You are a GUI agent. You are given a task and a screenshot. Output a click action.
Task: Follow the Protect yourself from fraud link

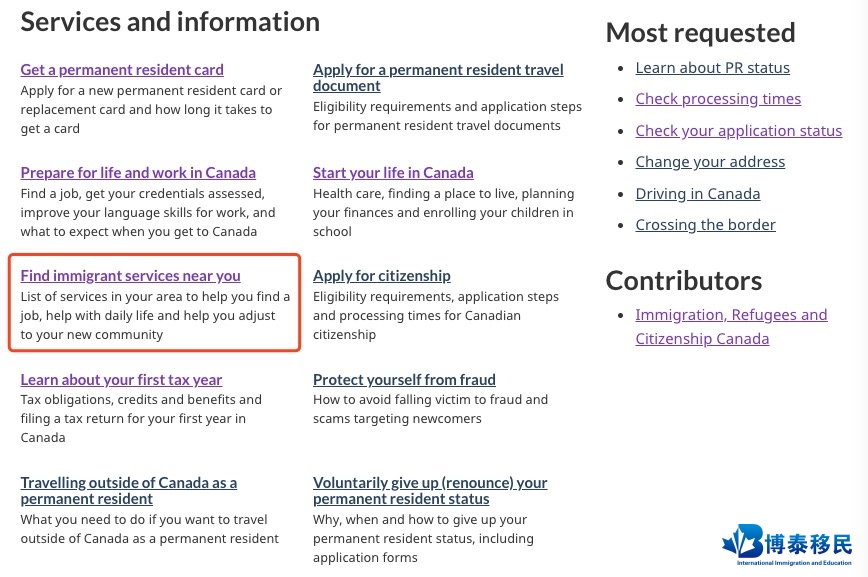(404, 380)
